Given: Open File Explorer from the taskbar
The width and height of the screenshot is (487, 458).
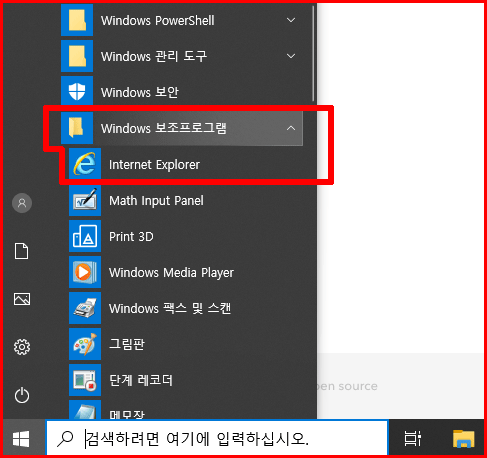Looking at the screenshot, I should (464, 439).
